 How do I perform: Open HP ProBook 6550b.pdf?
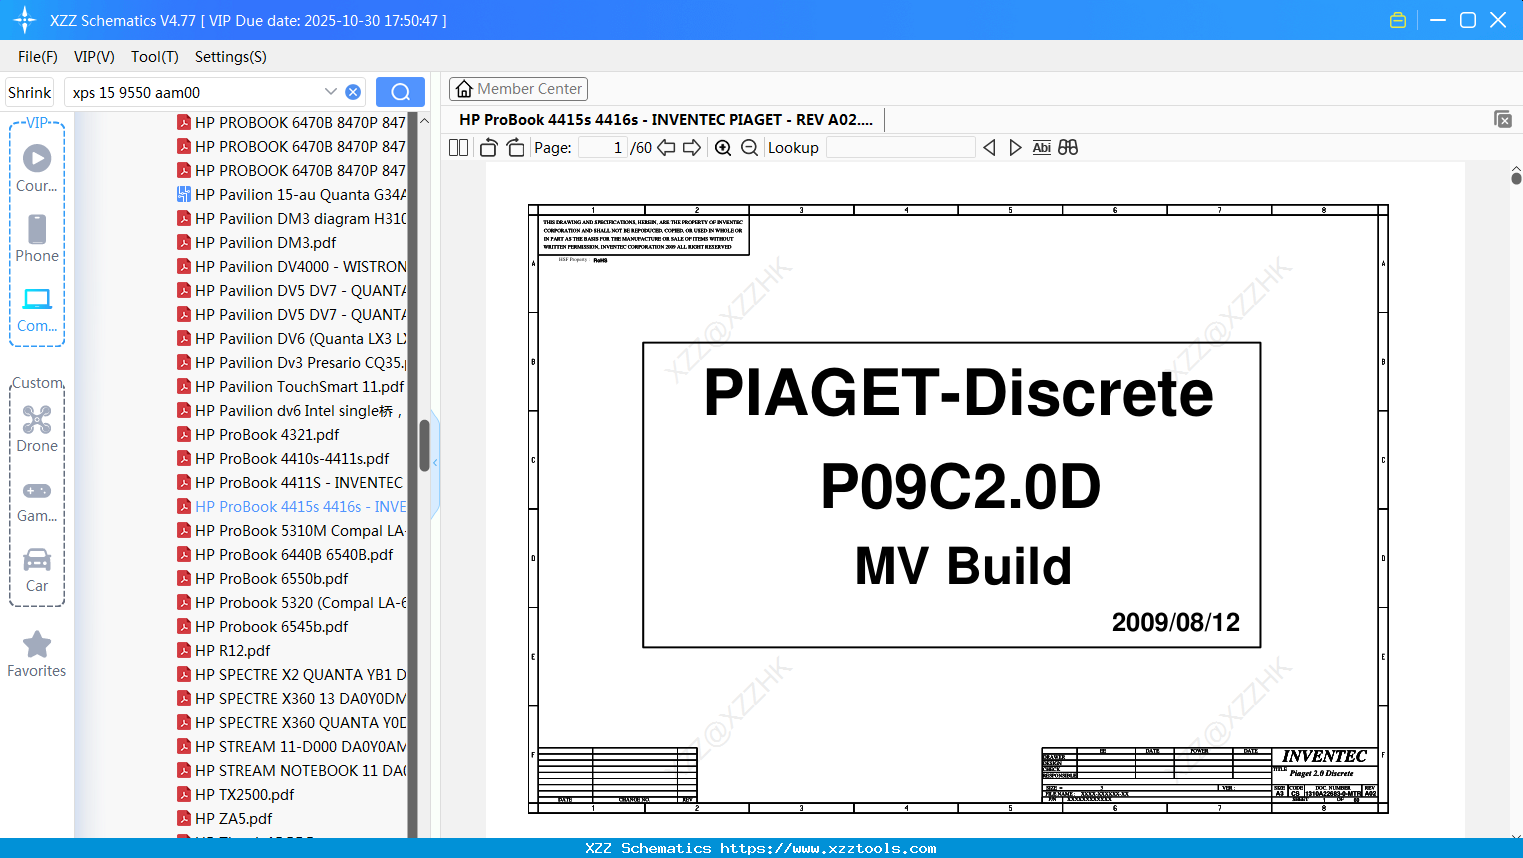click(x=263, y=579)
